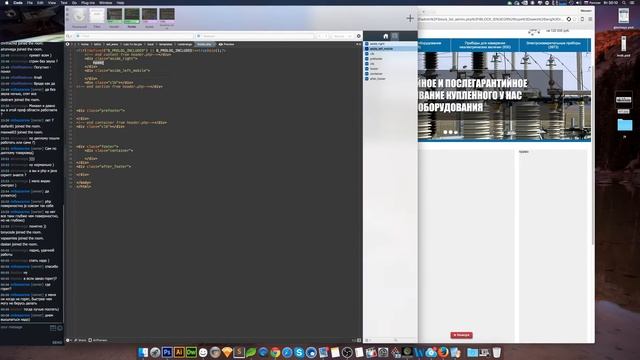
Task: Open Safari compass icon in the dock
Action: (x=287, y=352)
